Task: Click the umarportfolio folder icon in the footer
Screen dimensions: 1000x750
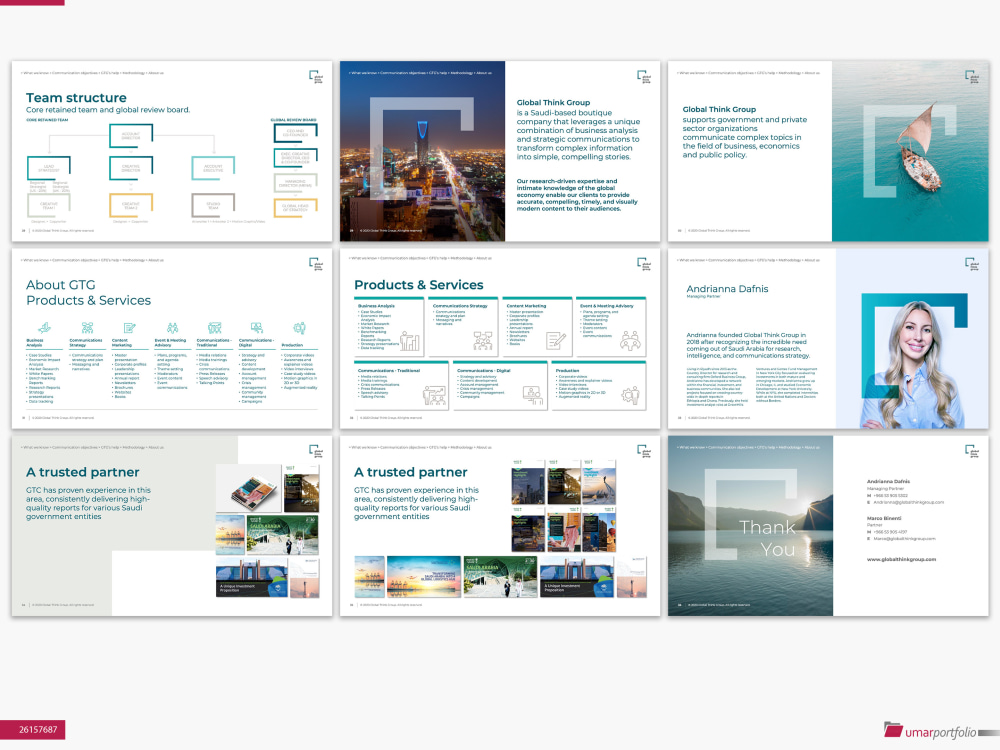Action: pyautogui.click(x=893, y=731)
